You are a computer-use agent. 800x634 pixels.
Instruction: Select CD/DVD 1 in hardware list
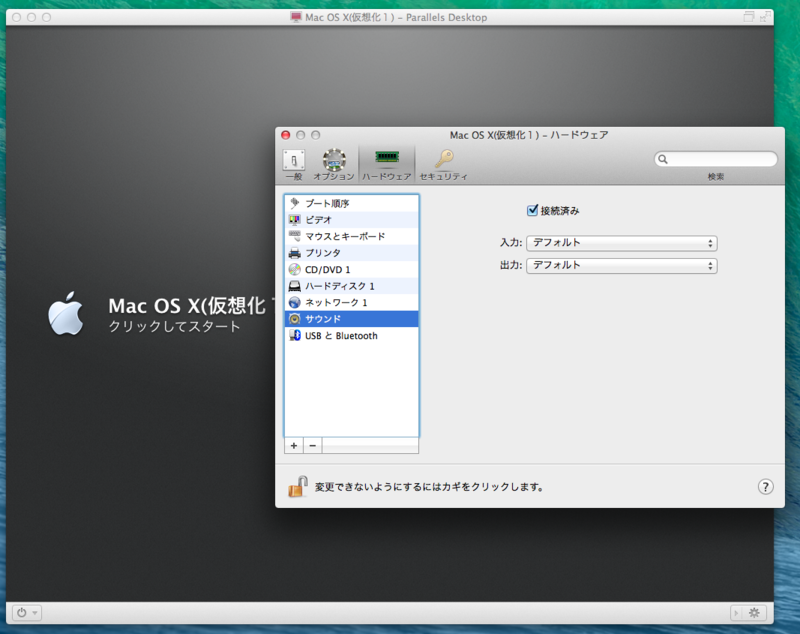352,269
